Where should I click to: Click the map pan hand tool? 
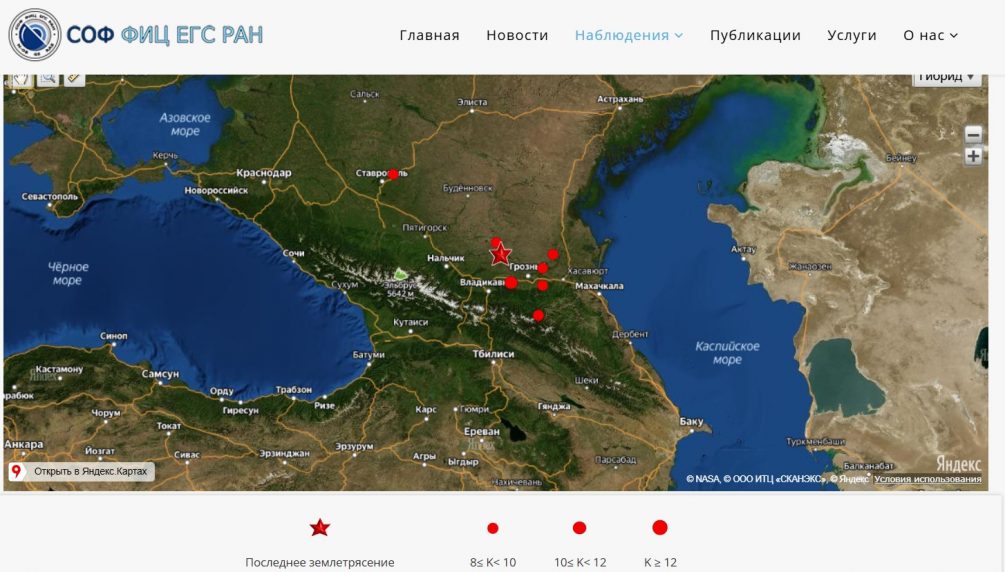pyautogui.click(x=20, y=79)
